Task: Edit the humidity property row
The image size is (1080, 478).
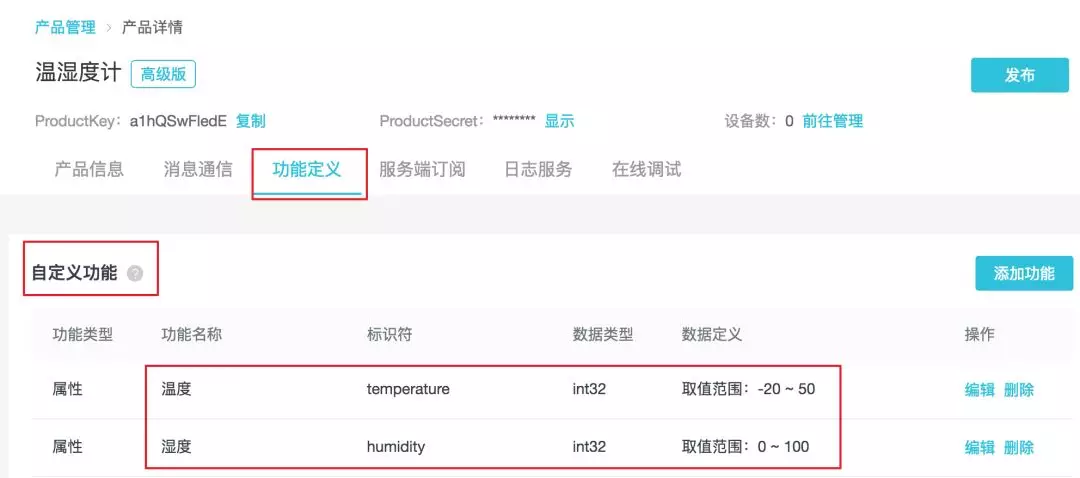Action: [x=979, y=447]
